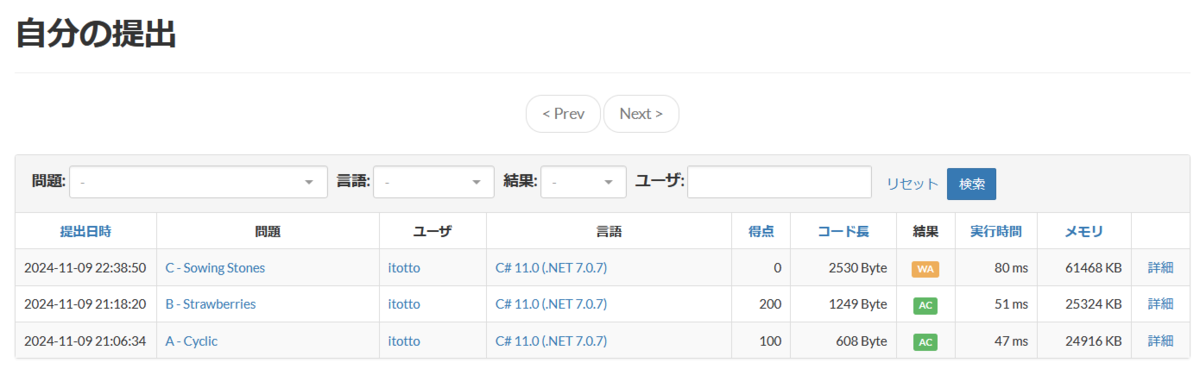Open the 結果 result filter dropdown
The image size is (1200, 369).
(x=584, y=182)
